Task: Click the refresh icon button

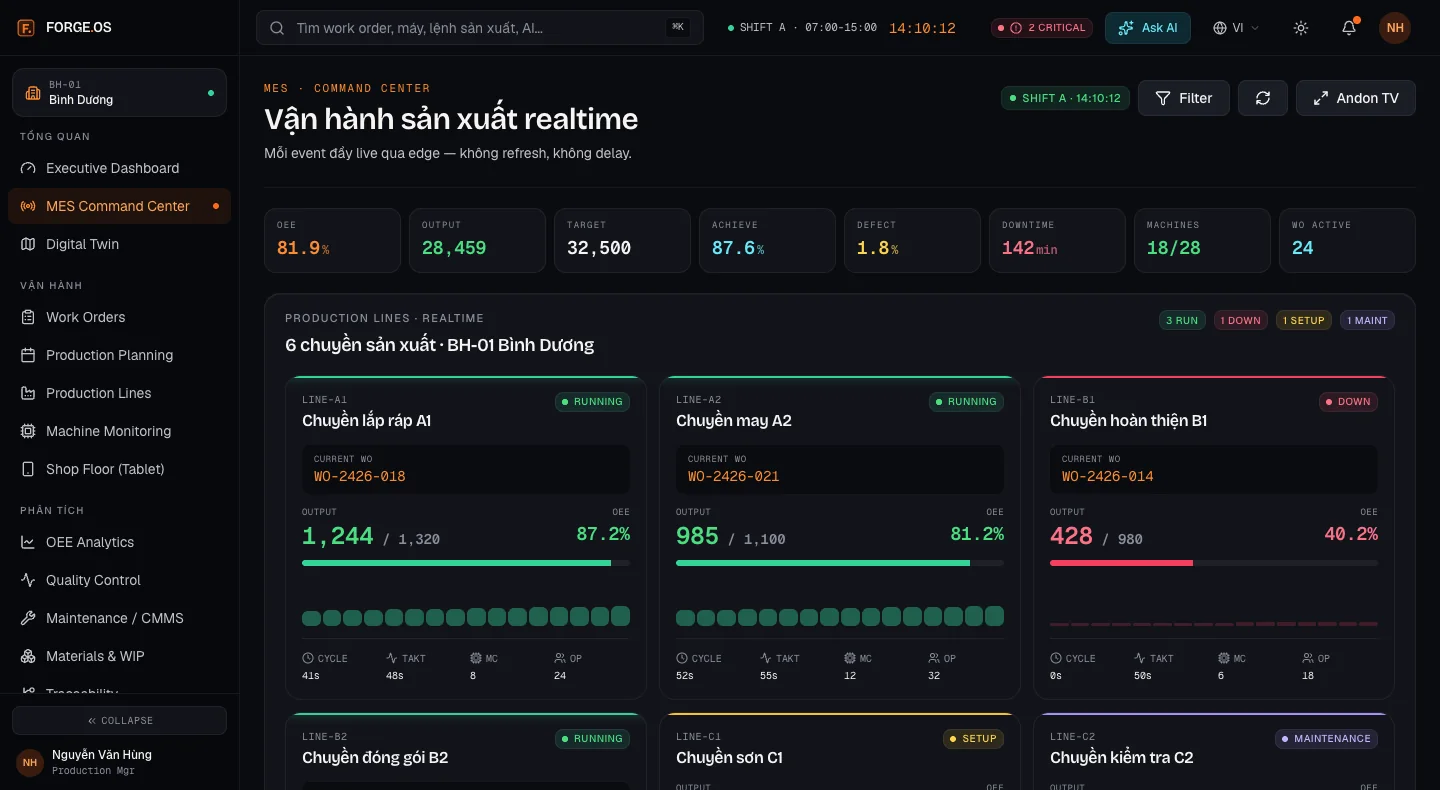Action: (1263, 98)
